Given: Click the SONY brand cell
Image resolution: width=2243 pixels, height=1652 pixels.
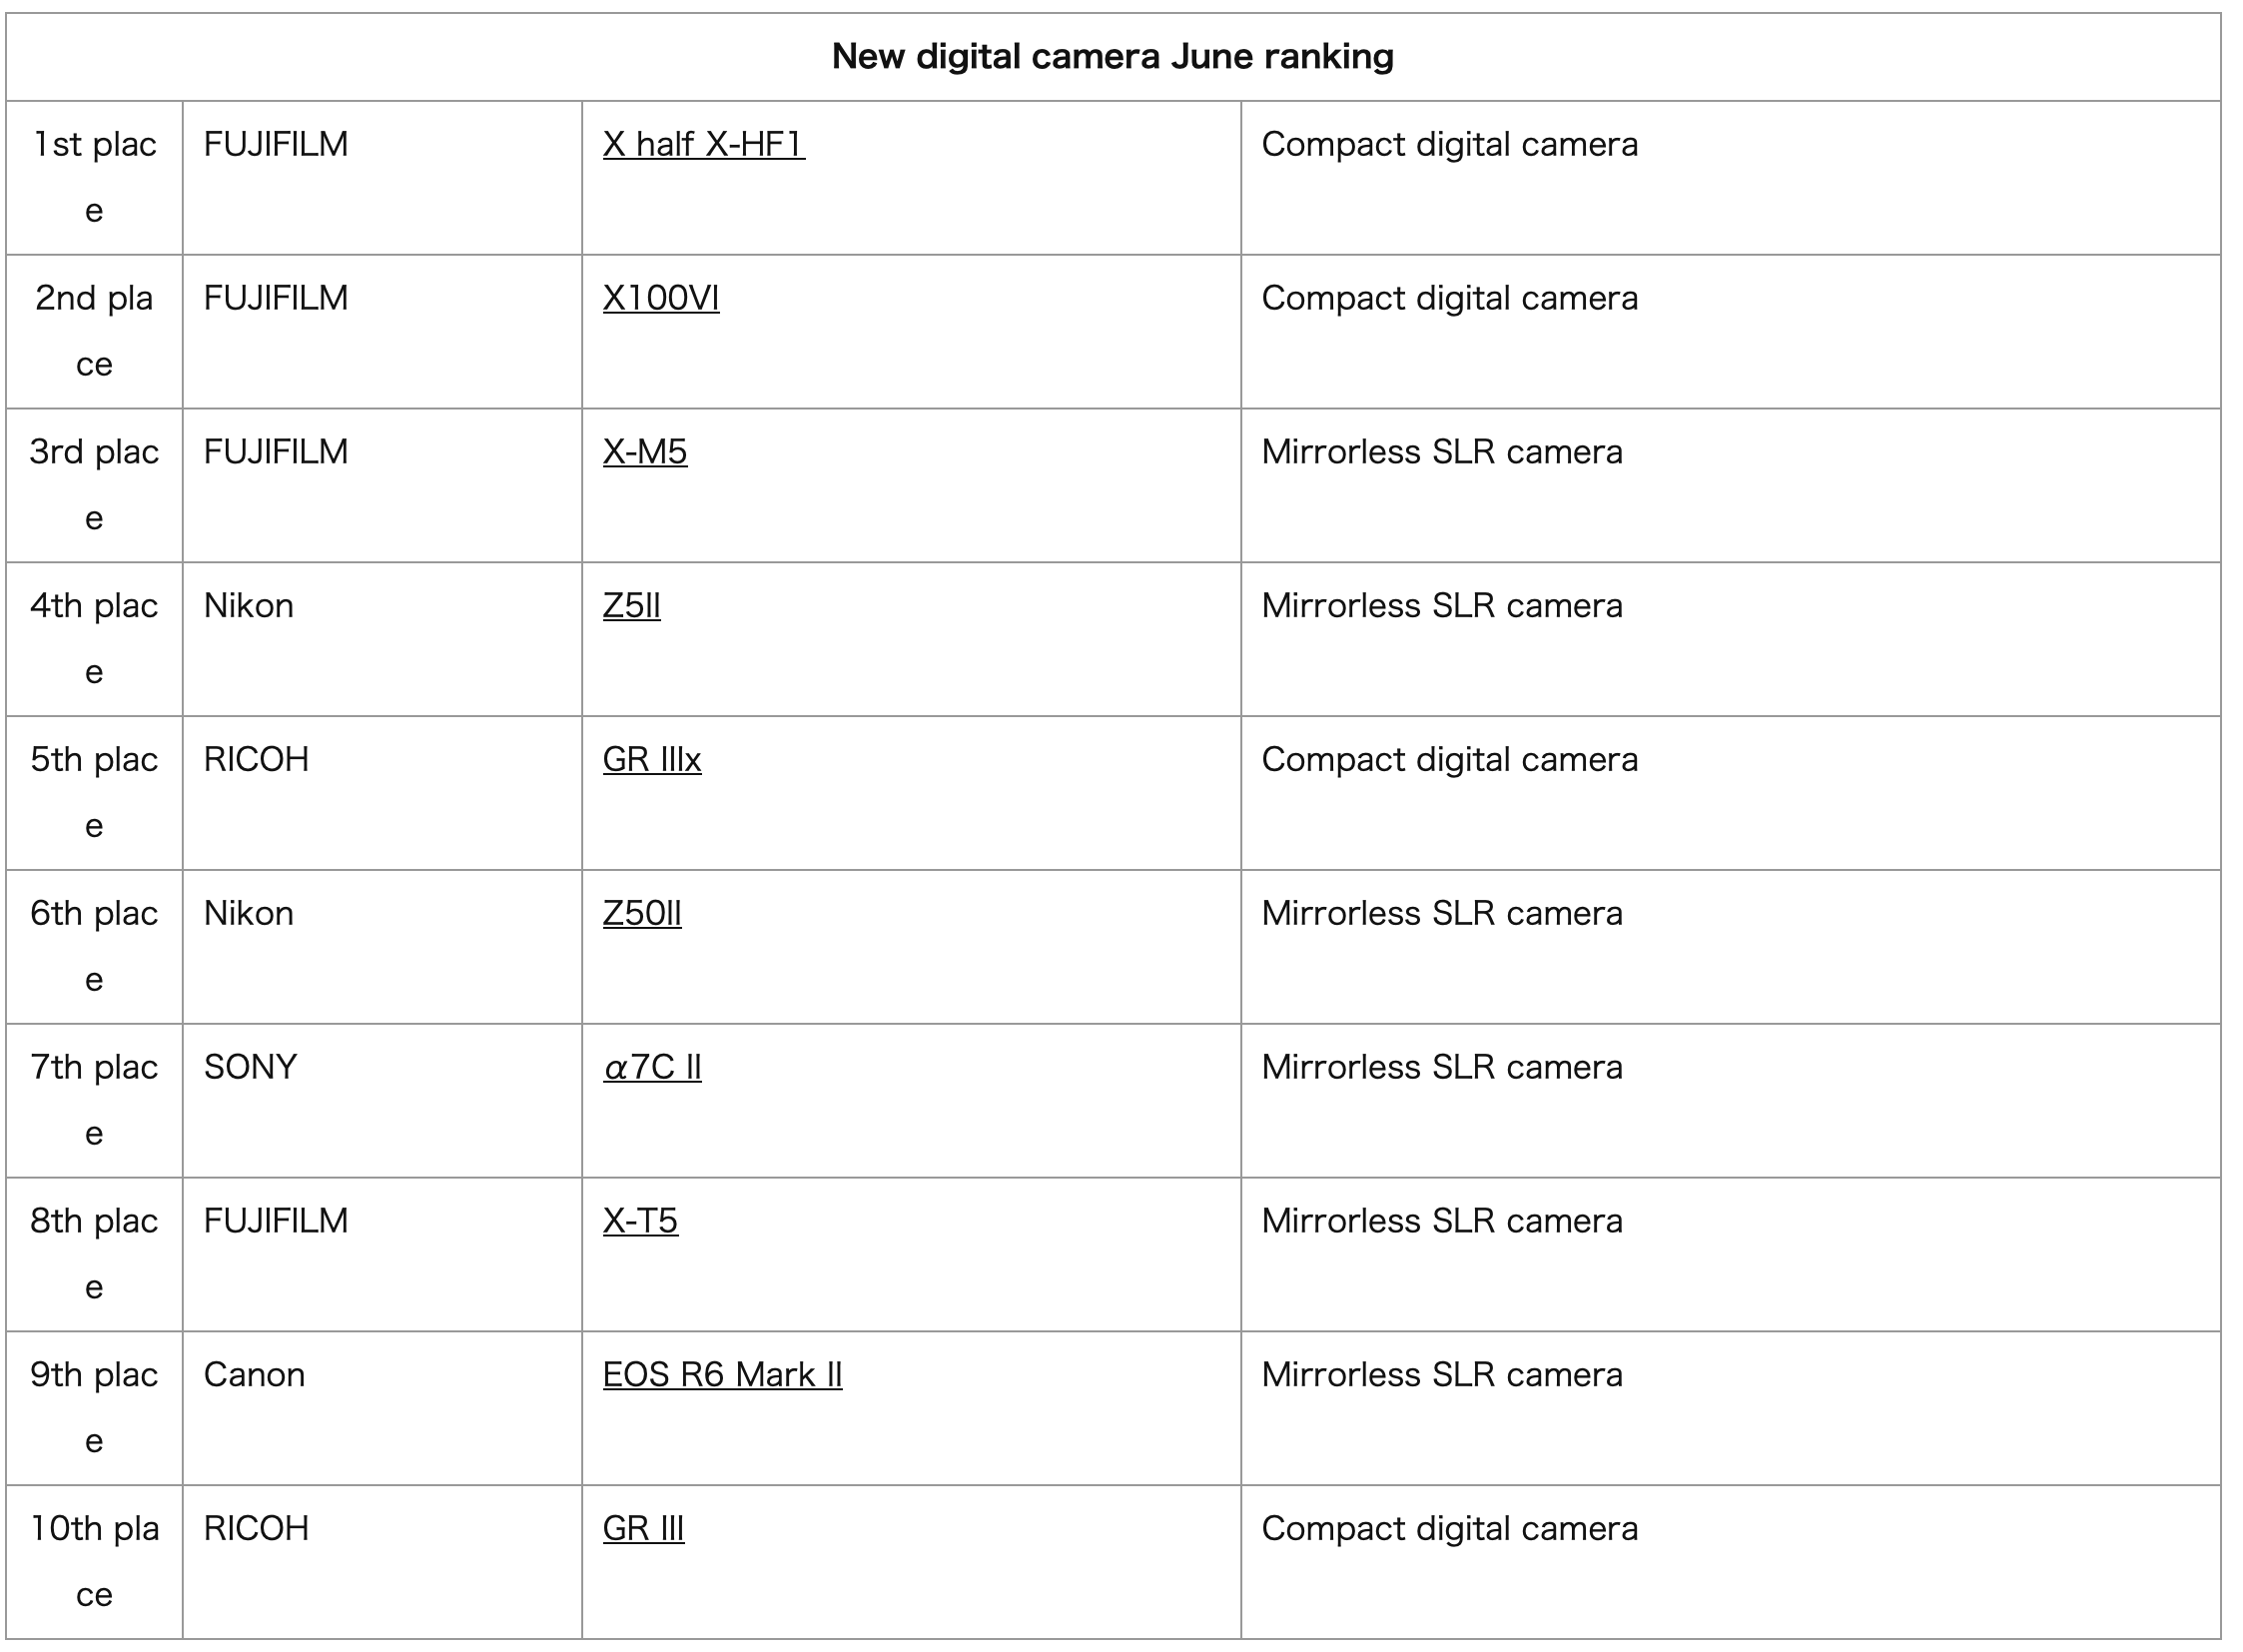Looking at the screenshot, I should tap(250, 1068).
